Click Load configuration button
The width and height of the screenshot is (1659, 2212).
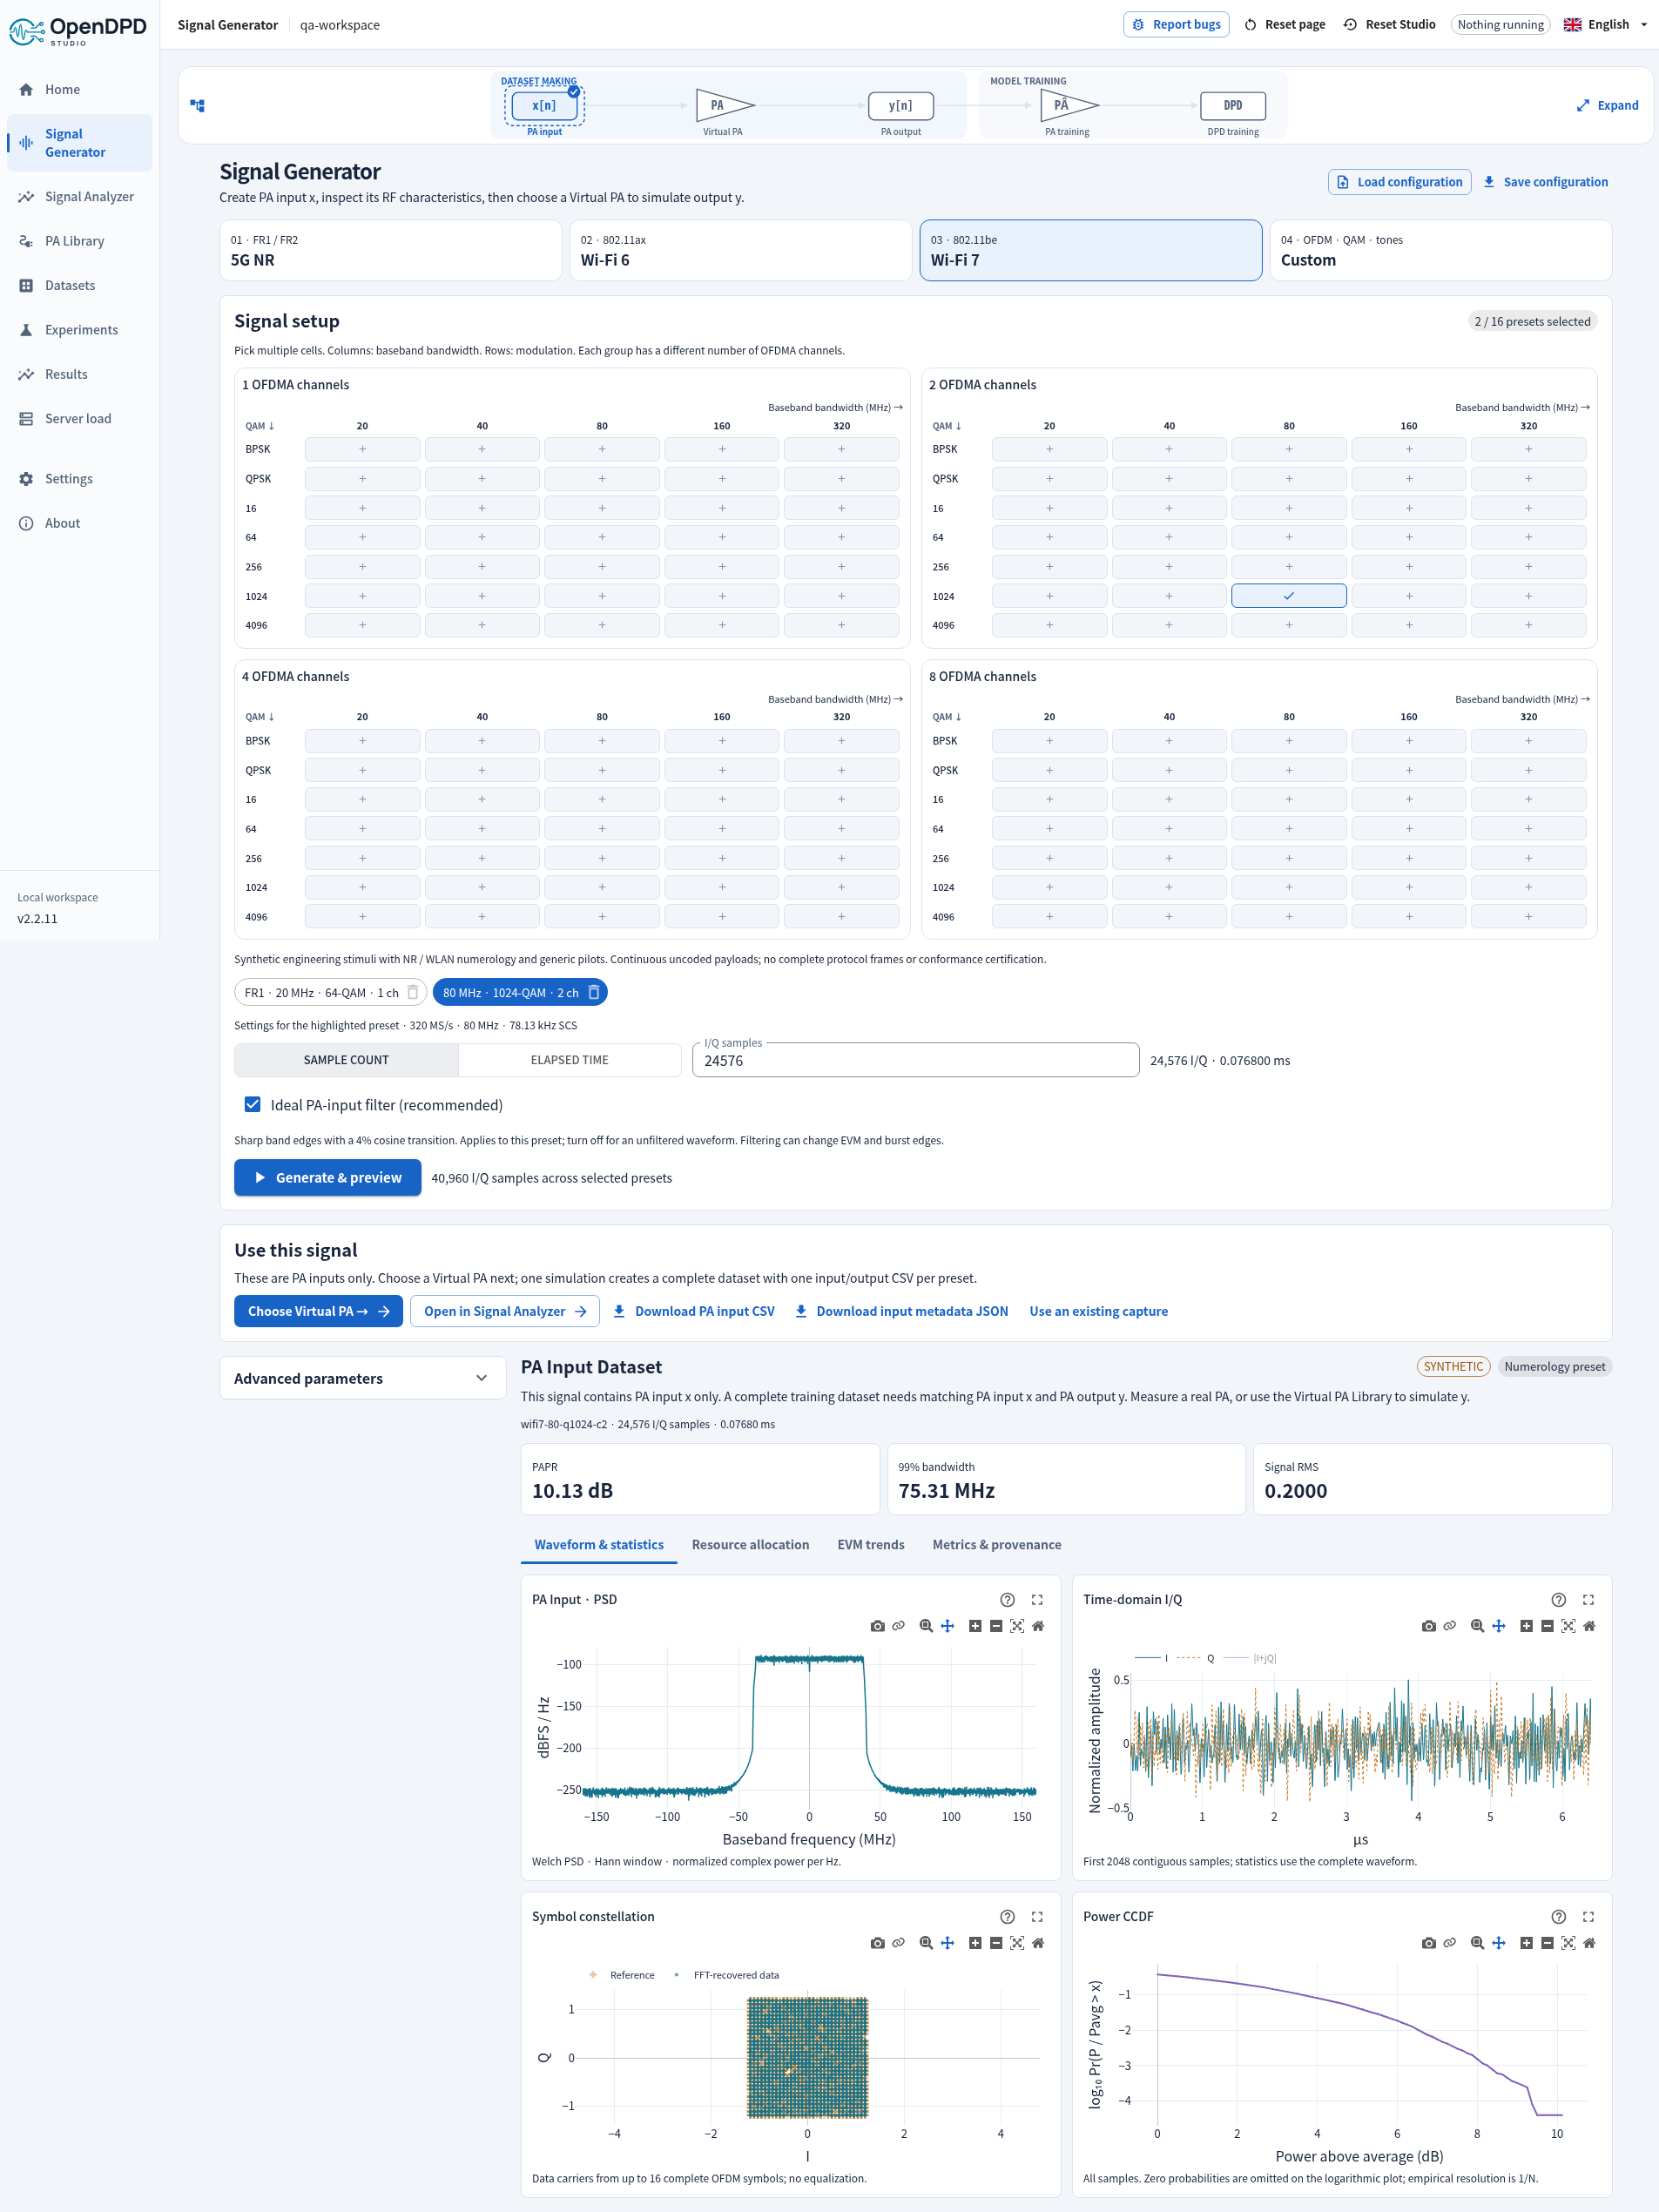(1399, 181)
